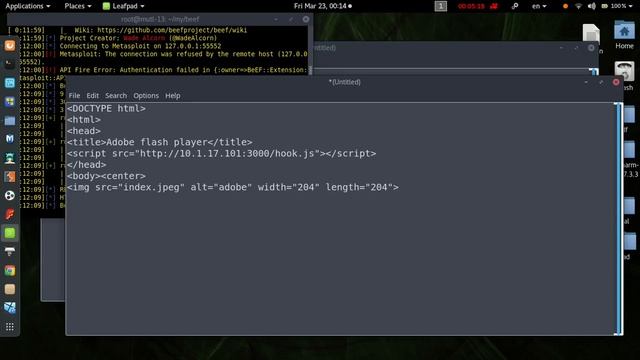Open the Applications menu
The image size is (640, 360).
tap(28, 6)
